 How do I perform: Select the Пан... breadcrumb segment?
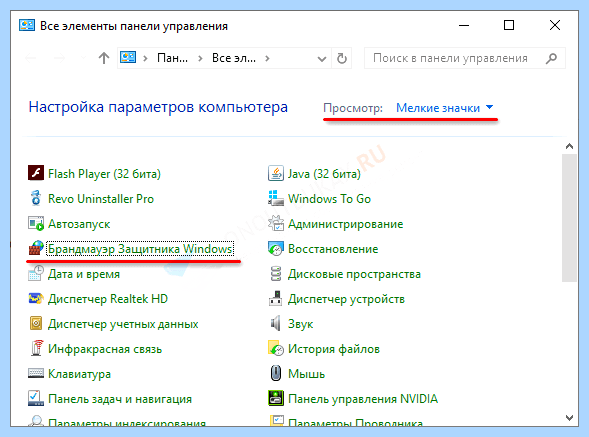click(172, 58)
